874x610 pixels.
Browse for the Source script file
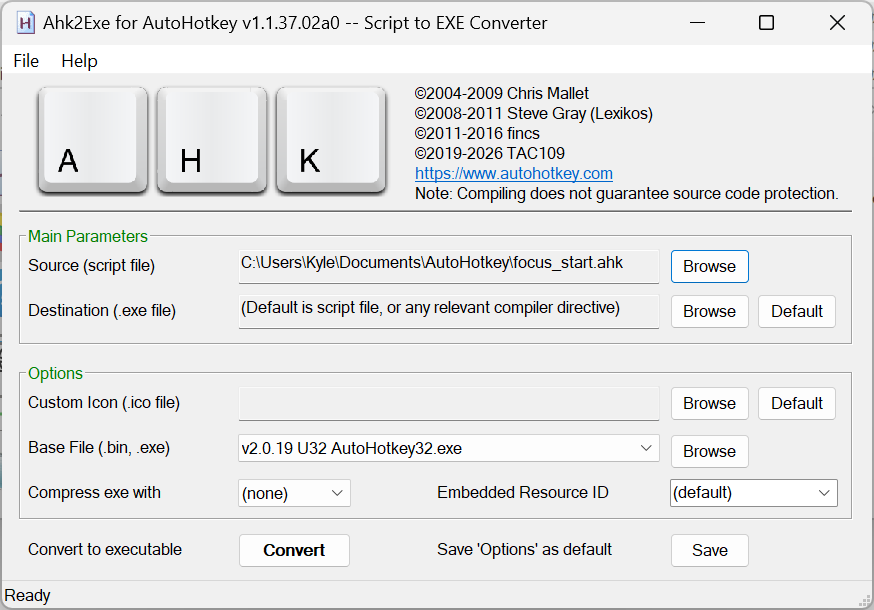coord(709,266)
